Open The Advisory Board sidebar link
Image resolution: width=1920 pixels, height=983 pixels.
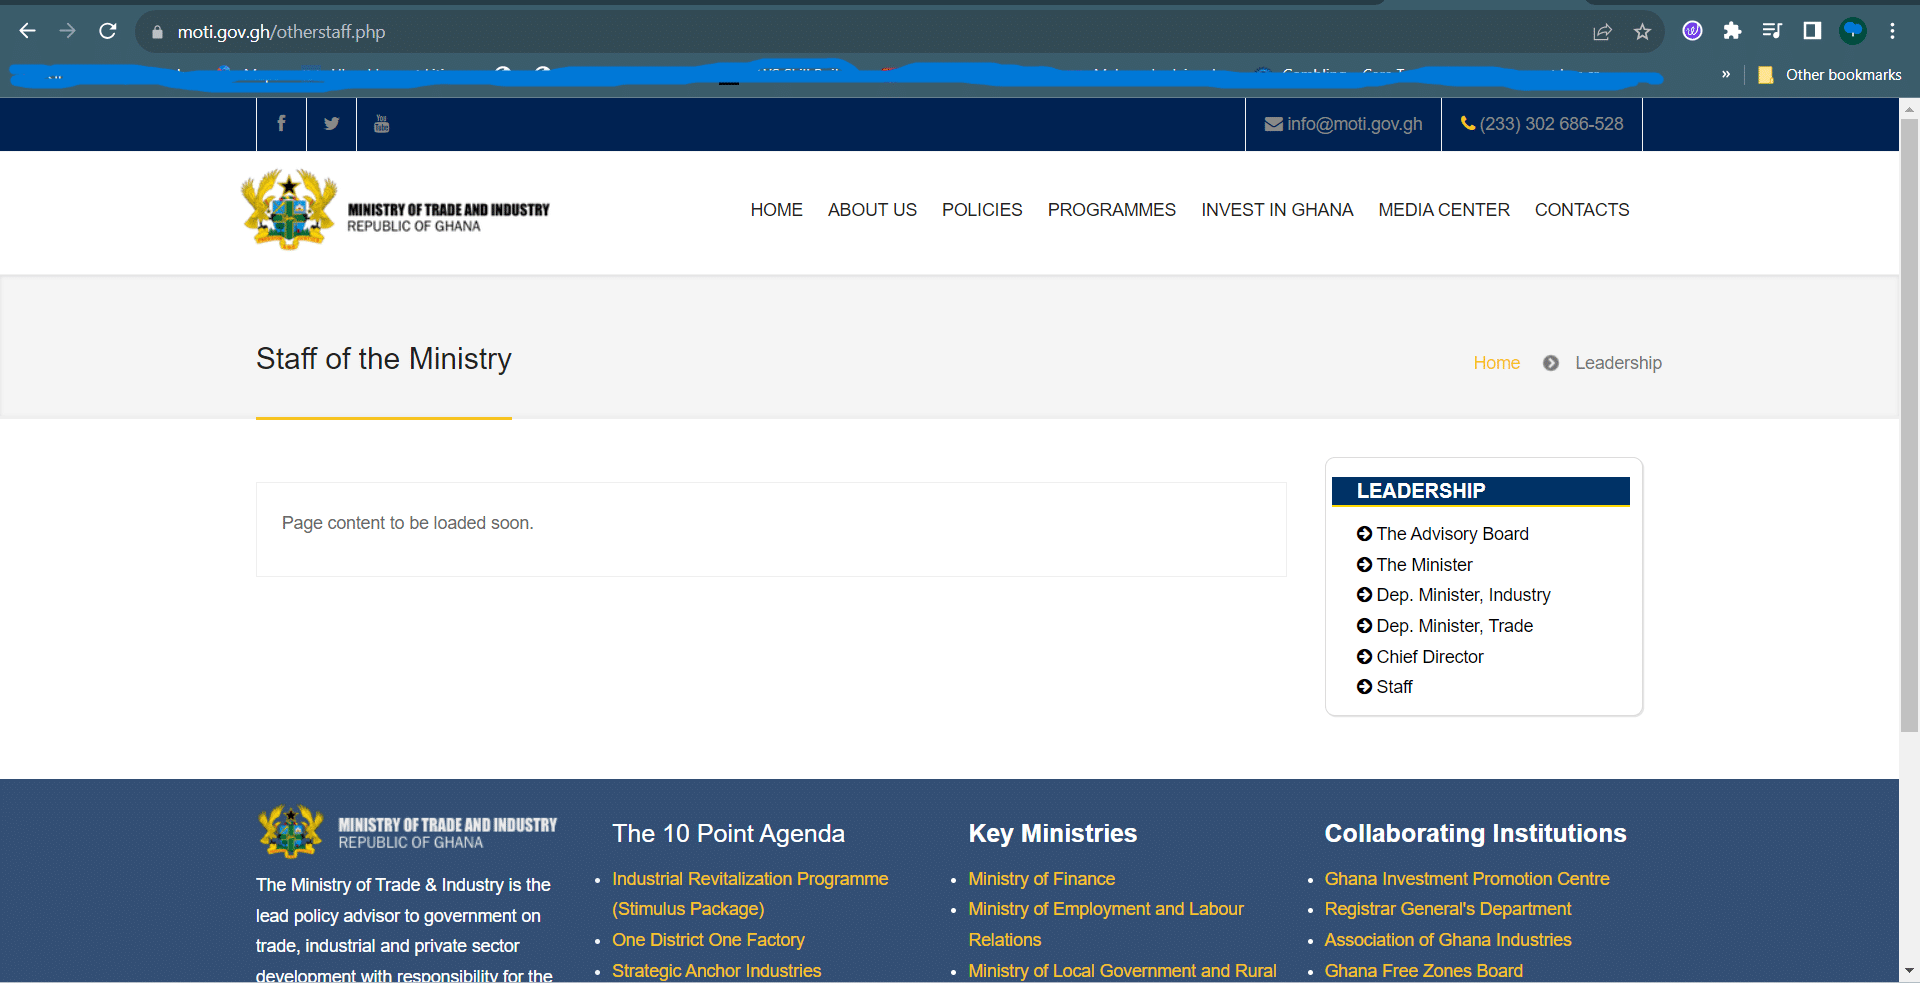click(x=1452, y=534)
